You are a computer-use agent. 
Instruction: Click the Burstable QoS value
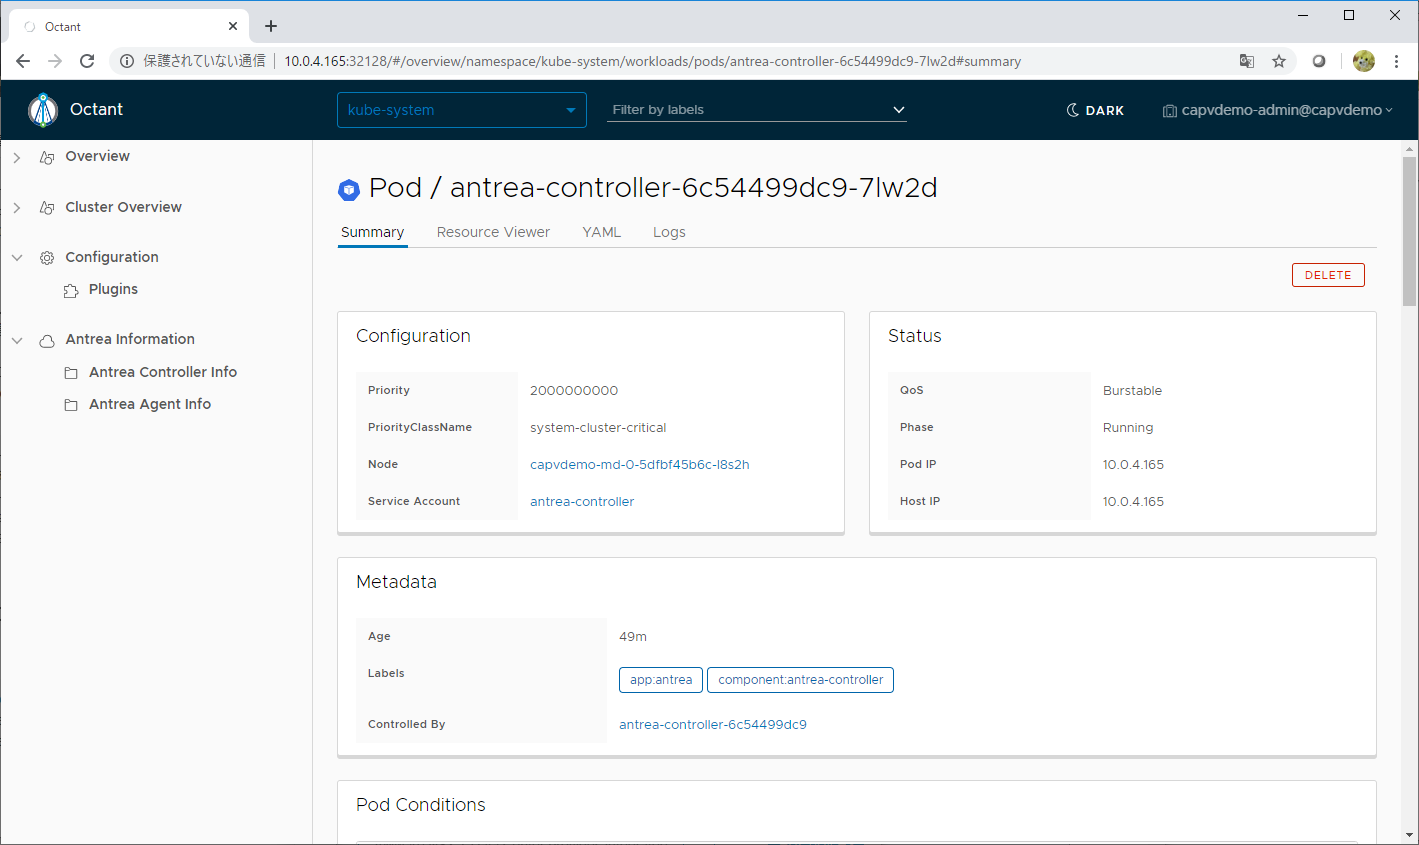1132,390
